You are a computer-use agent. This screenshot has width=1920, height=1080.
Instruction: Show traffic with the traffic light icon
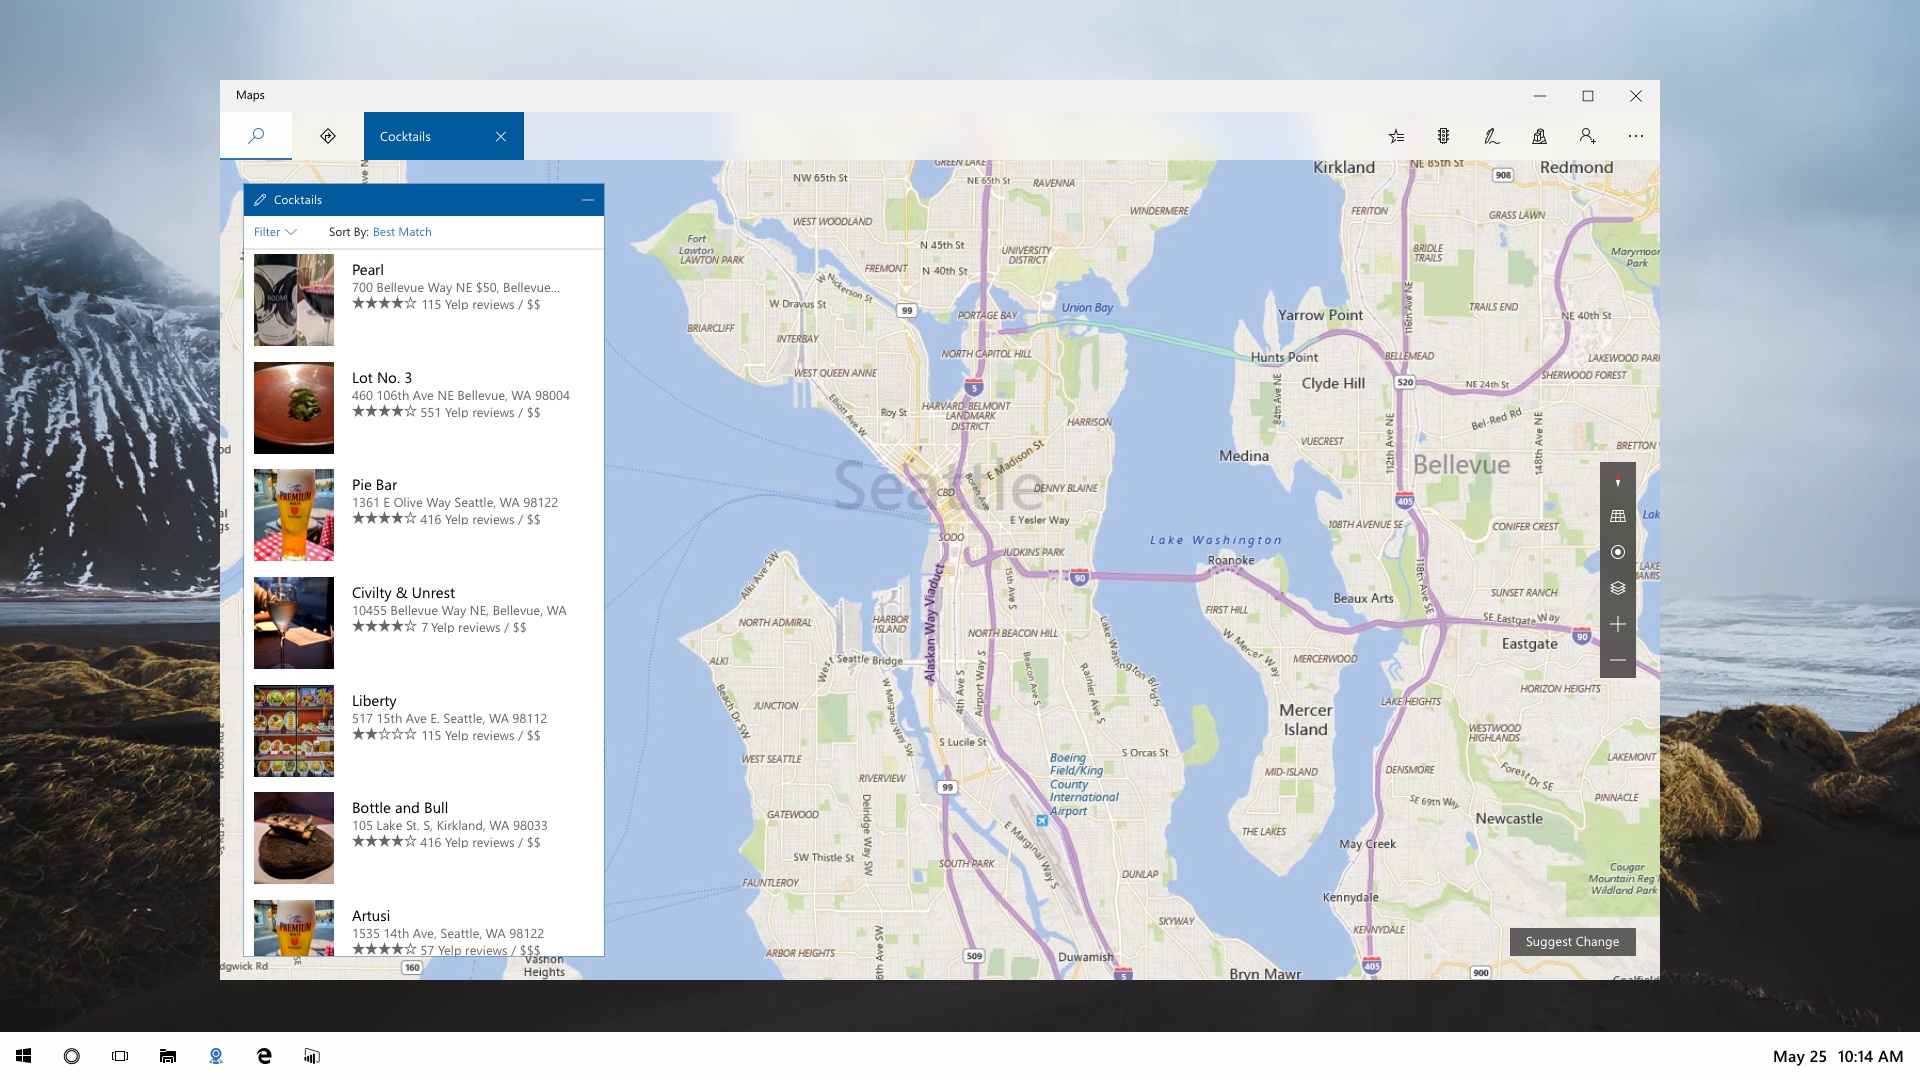[x=1444, y=136]
